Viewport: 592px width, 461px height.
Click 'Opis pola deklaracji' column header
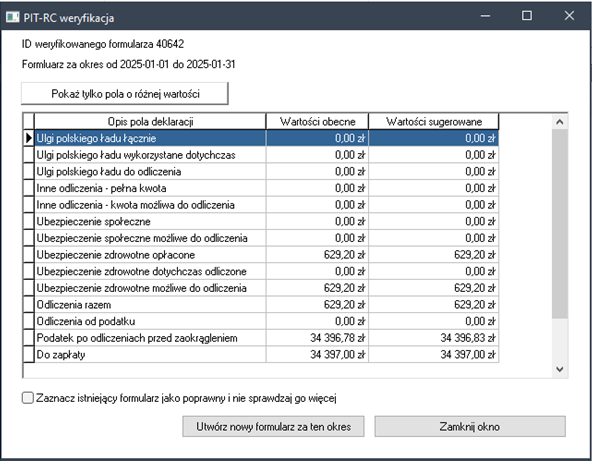[150, 122]
